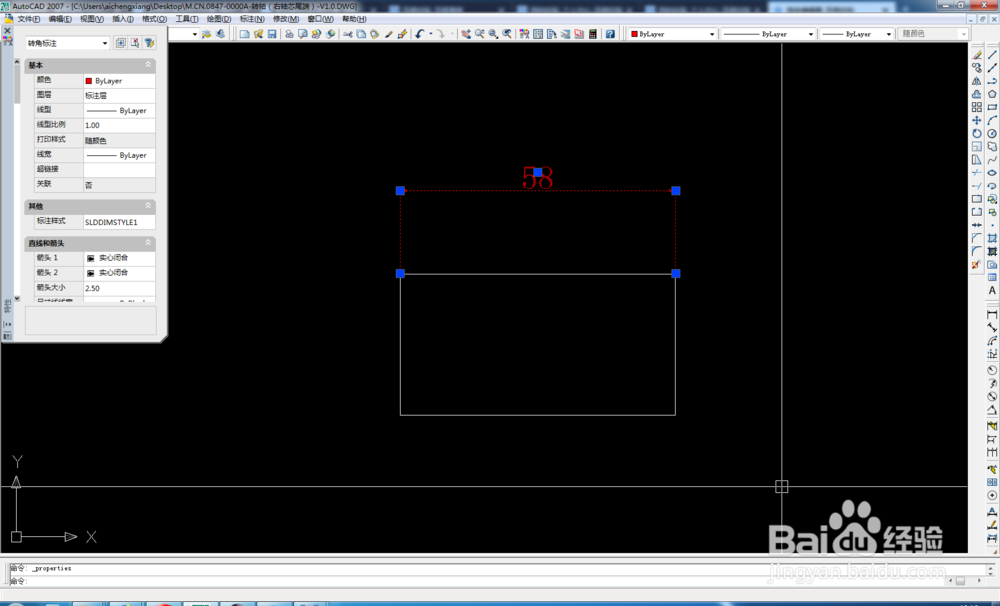Select the Angular dimension tool
Viewport: 1000px width, 606px height.
click(x=992, y=410)
